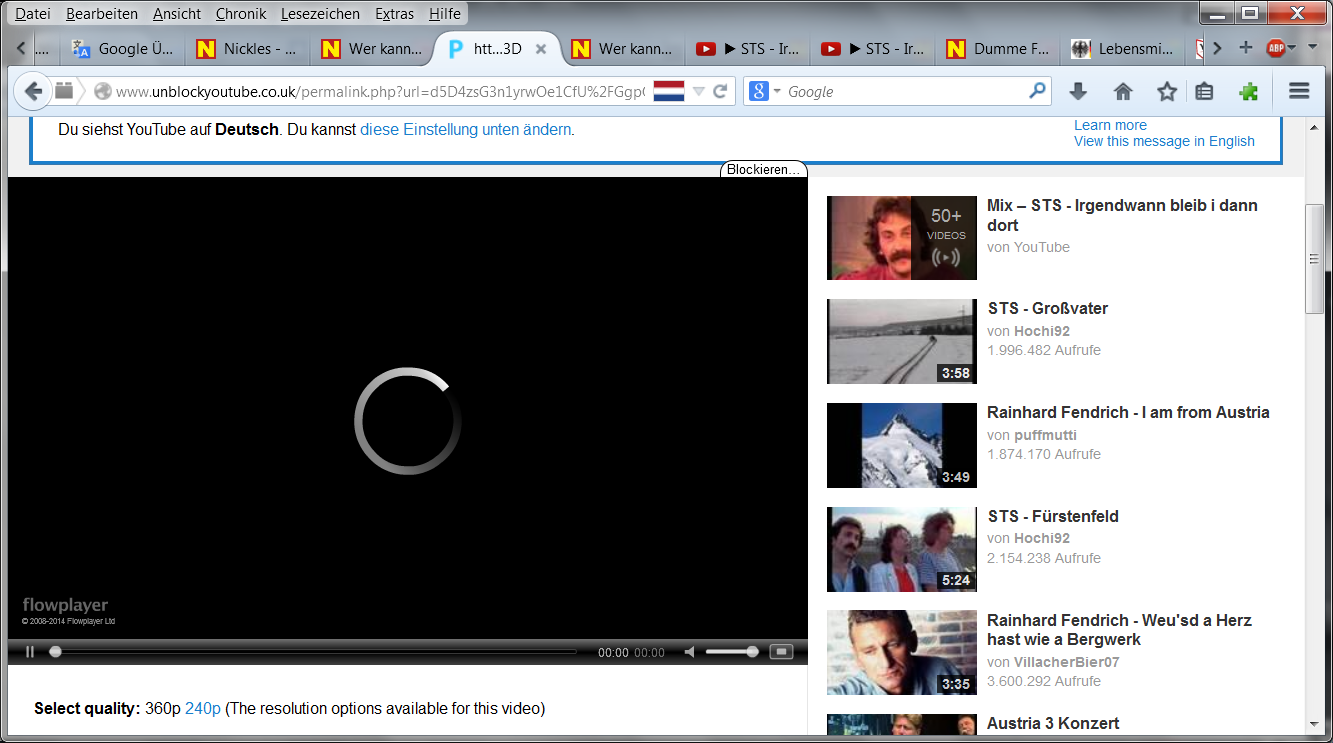Switch to the Dumme F... tab
Viewport: 1333px width, 743px height.
[x=998, y=48]
